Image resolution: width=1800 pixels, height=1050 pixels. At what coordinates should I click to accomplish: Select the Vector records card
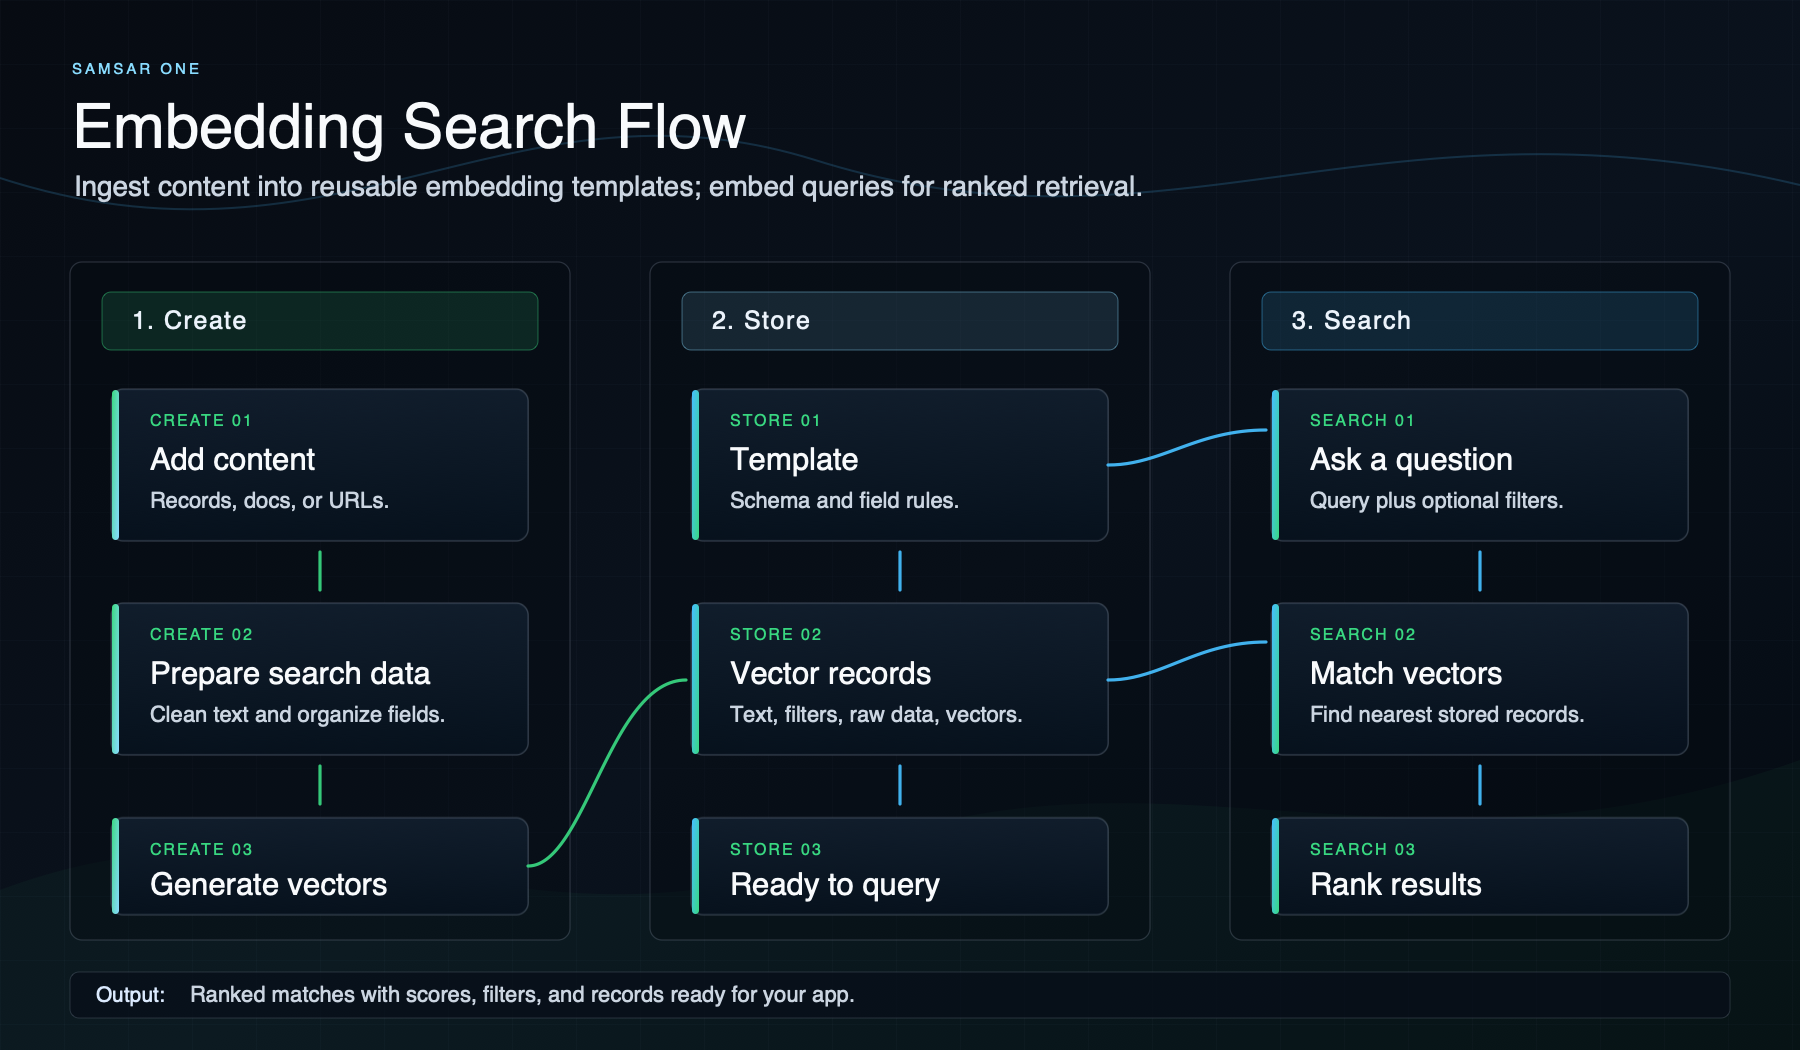(x=899, y=679)
